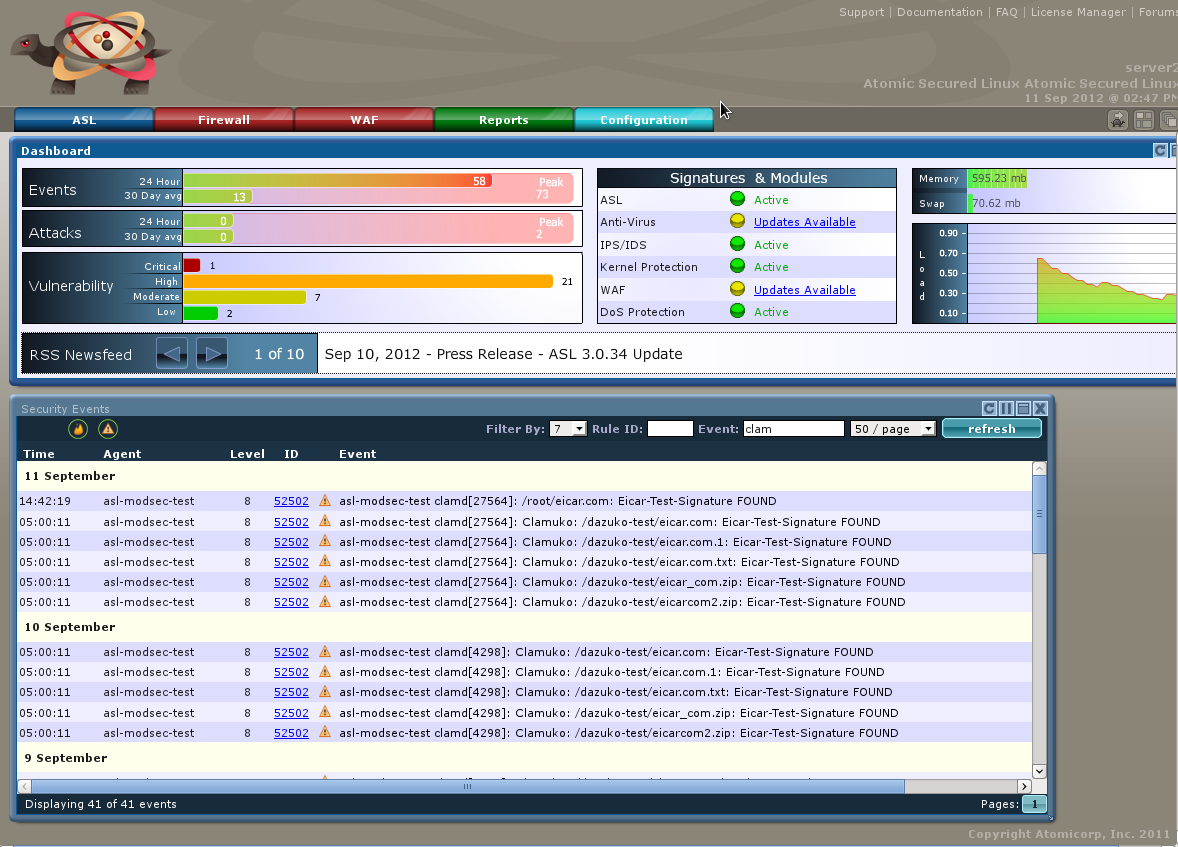Click the events list scroll right arrow

click(1024, 786)
